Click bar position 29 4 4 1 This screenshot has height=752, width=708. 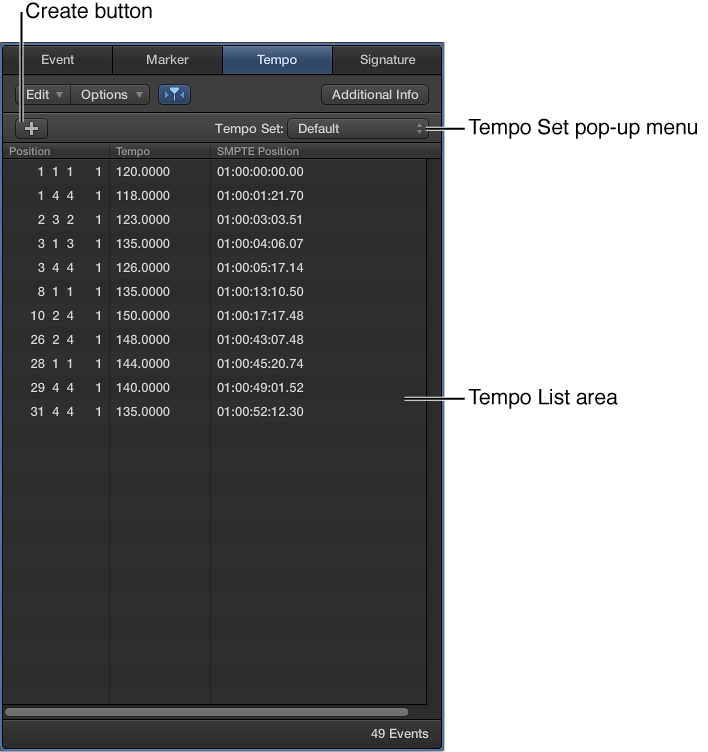click(66, 388)
